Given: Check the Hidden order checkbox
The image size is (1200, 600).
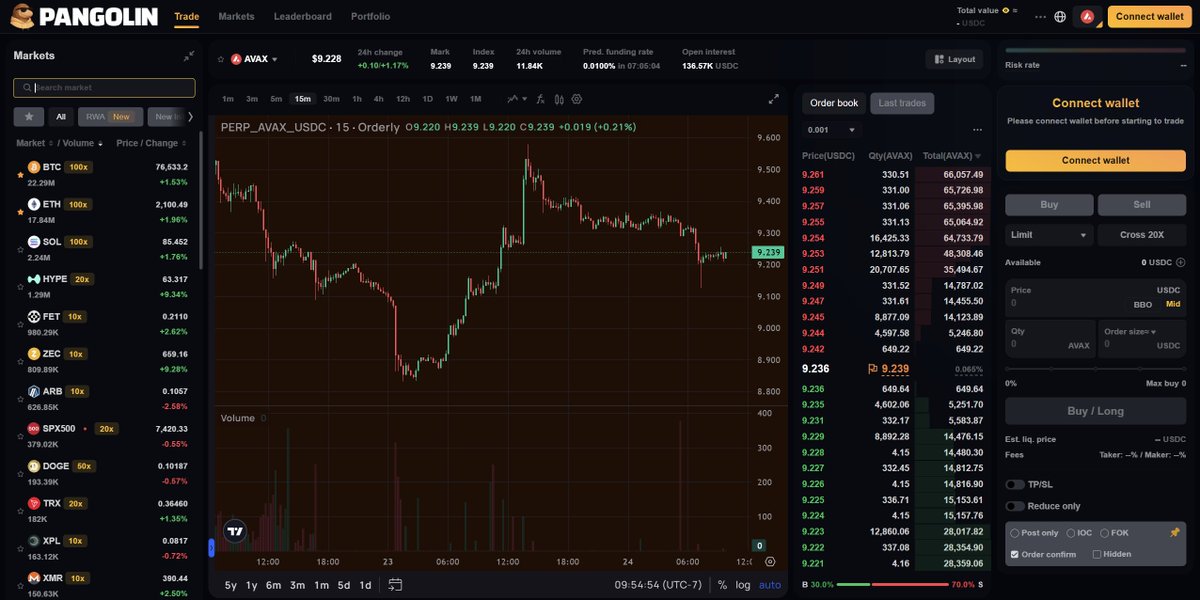Looking at the screenshot, I should pyautogui.click(x=1097, y=554).
